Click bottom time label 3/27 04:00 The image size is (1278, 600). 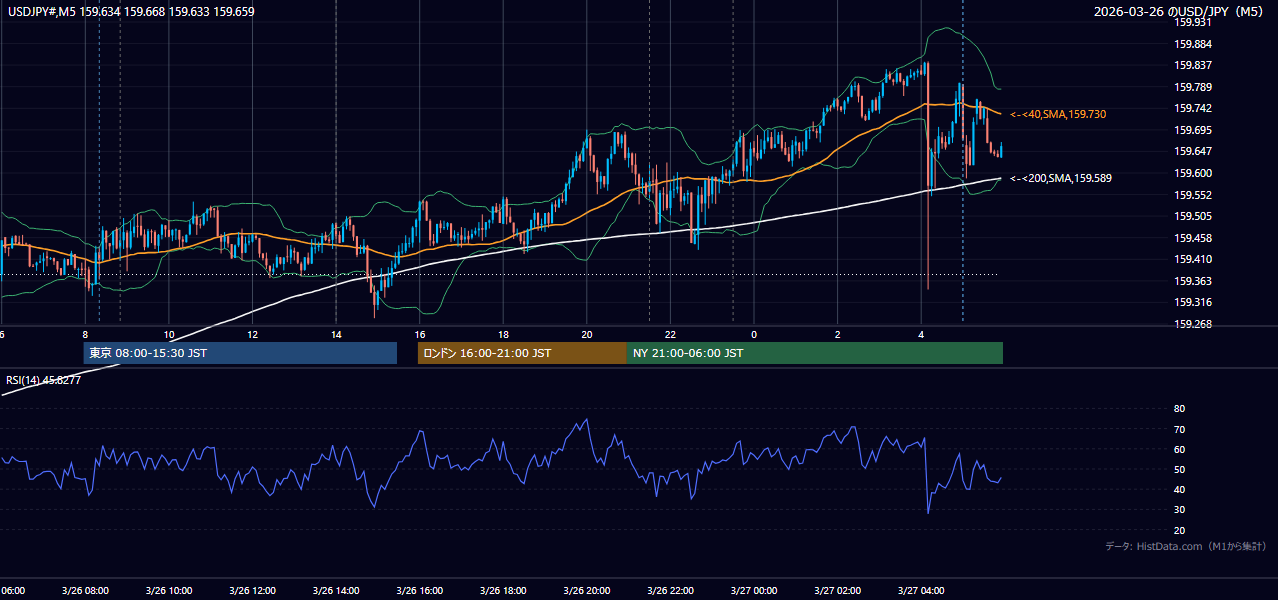click(921, 591)
